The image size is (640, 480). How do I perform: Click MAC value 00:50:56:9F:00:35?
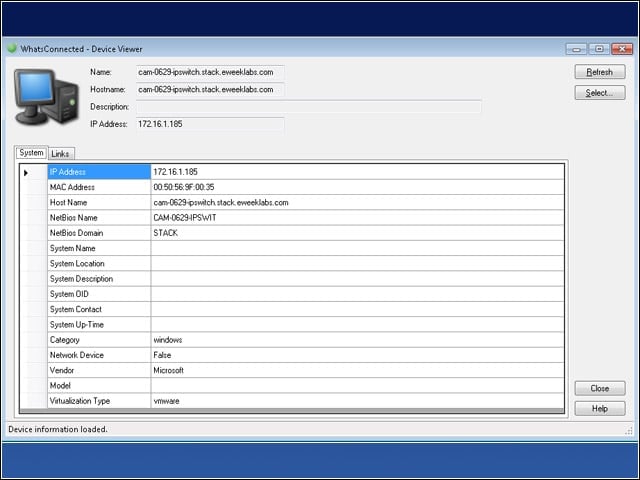click(184, 187)
